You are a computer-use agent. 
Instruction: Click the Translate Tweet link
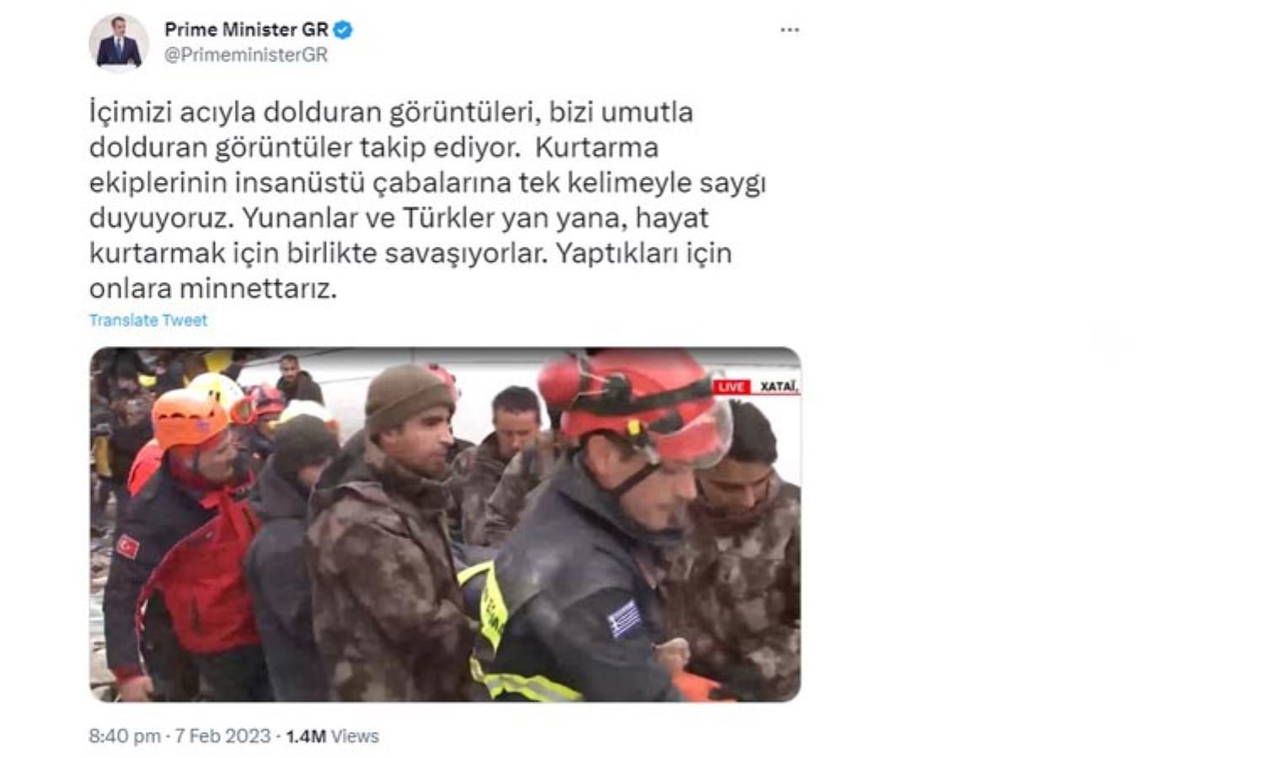click(148, 320)
